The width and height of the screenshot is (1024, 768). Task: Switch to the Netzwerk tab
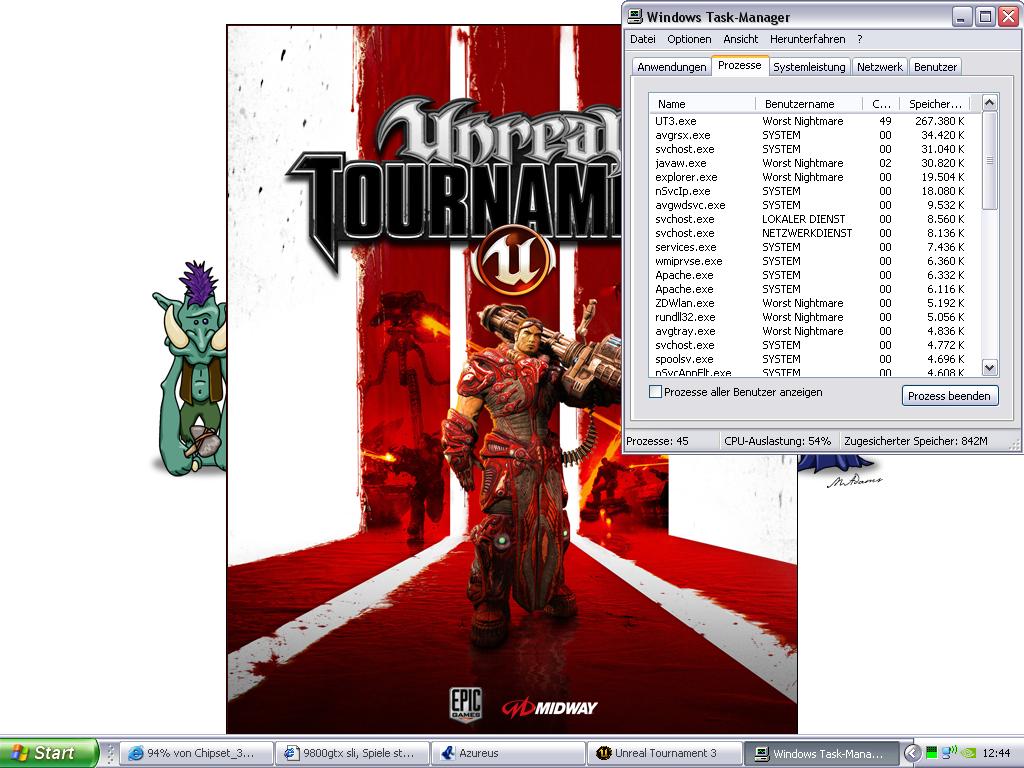coord(879,67)
